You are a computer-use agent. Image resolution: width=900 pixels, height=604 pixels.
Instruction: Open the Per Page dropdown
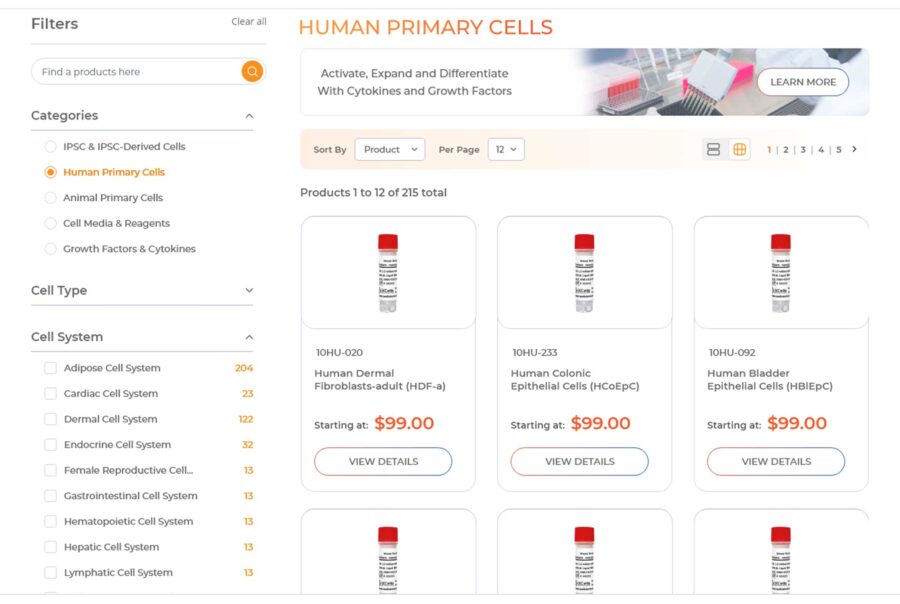click(506, 149)
